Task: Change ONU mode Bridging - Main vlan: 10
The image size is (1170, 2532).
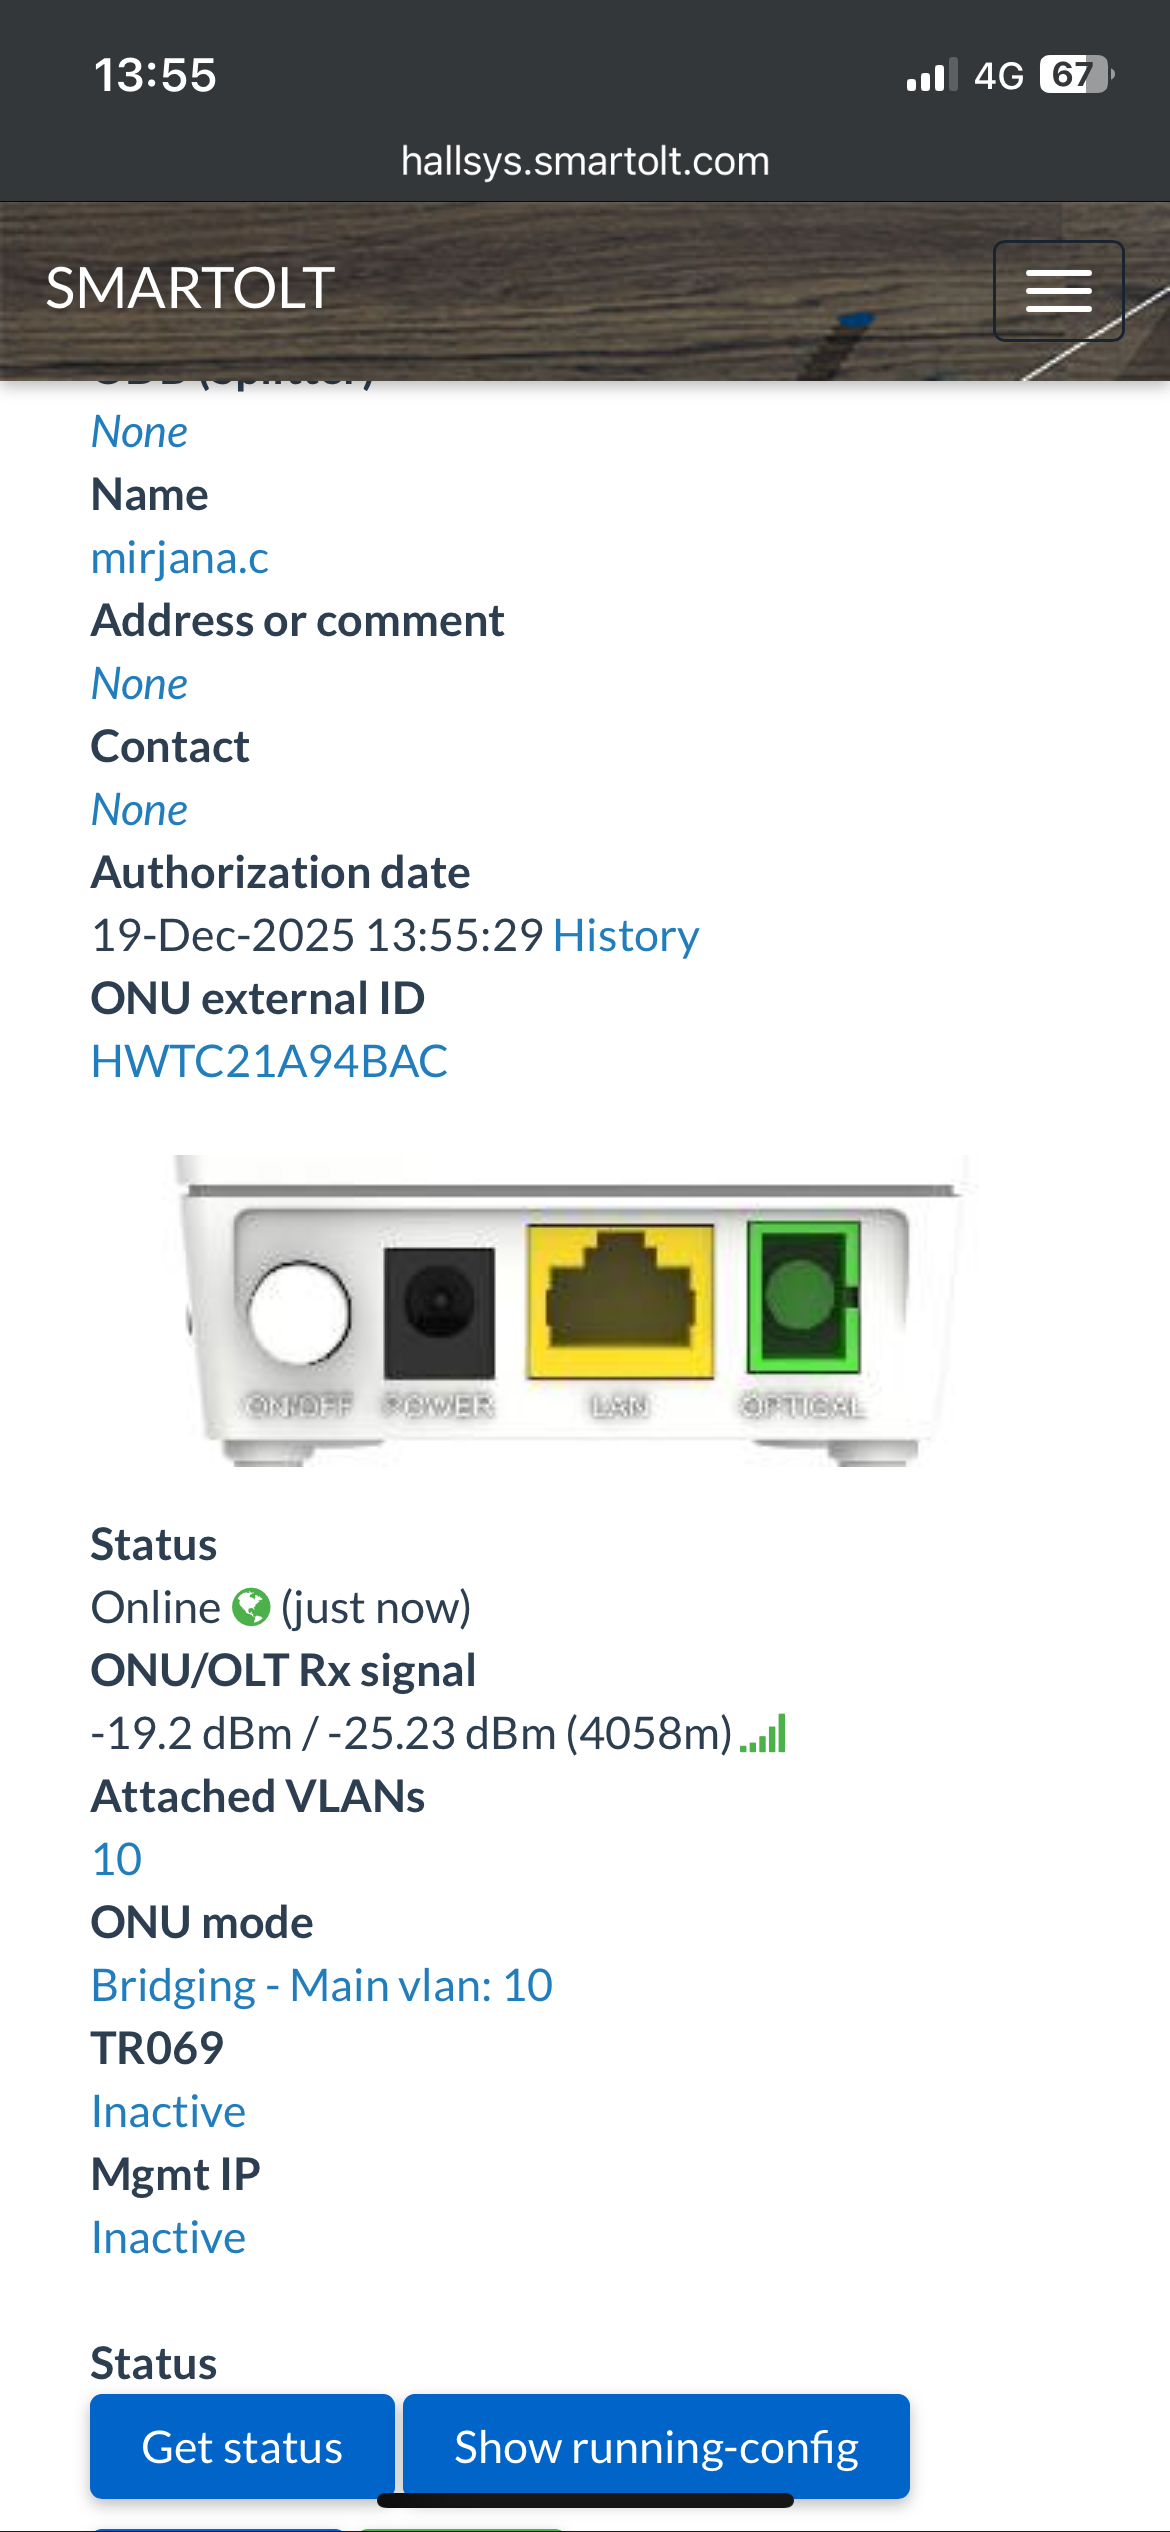Action: pos(322,1986)
